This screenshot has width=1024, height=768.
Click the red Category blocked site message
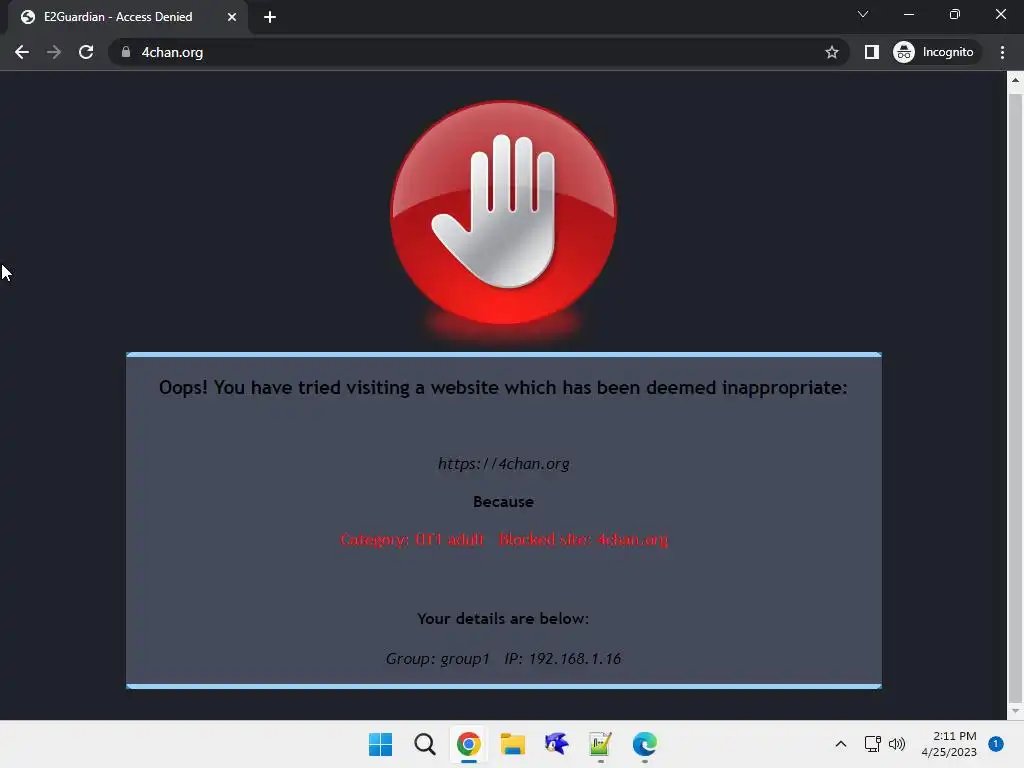504,539
